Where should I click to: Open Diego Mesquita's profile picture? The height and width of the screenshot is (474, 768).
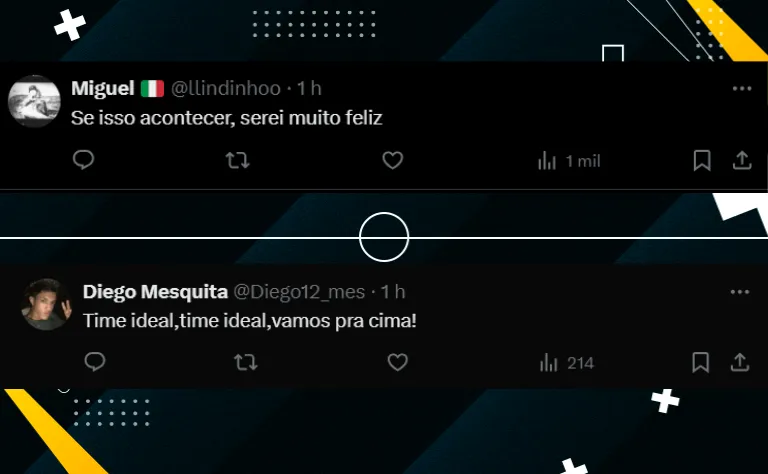(47, 305)
